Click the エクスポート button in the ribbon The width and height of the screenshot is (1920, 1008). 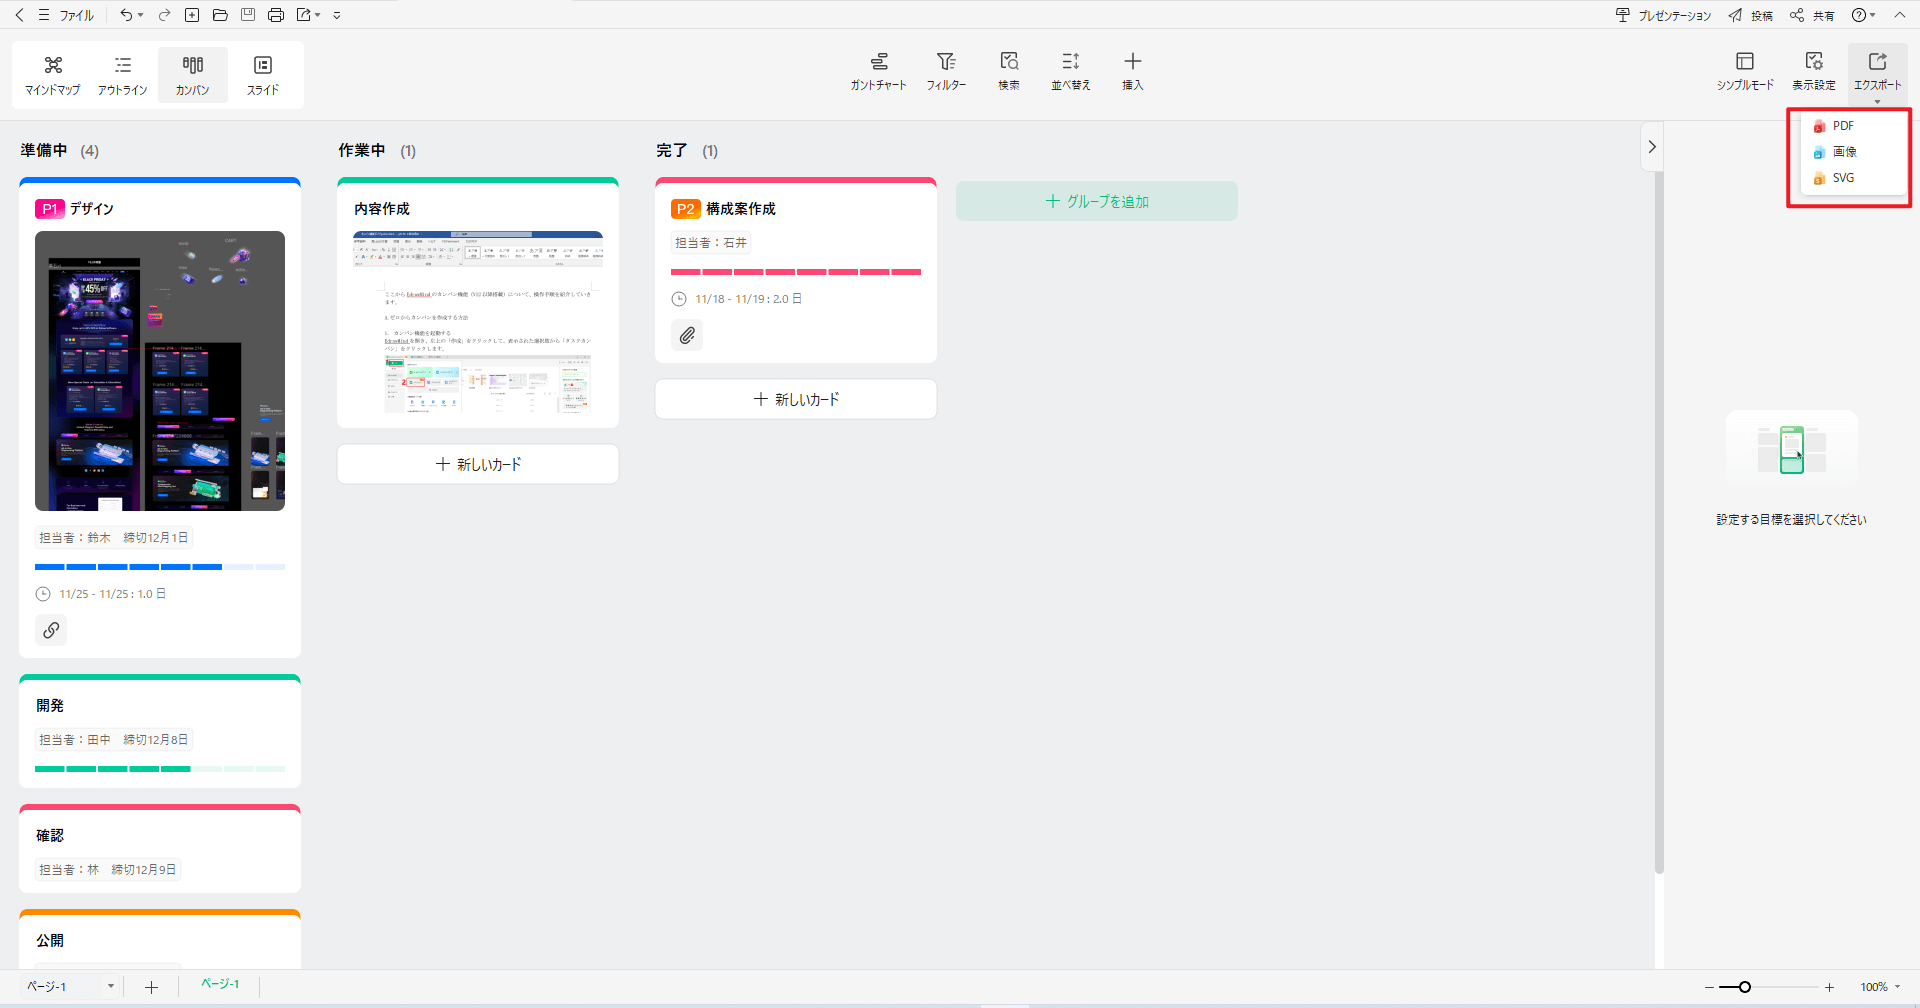(1877, 72)
